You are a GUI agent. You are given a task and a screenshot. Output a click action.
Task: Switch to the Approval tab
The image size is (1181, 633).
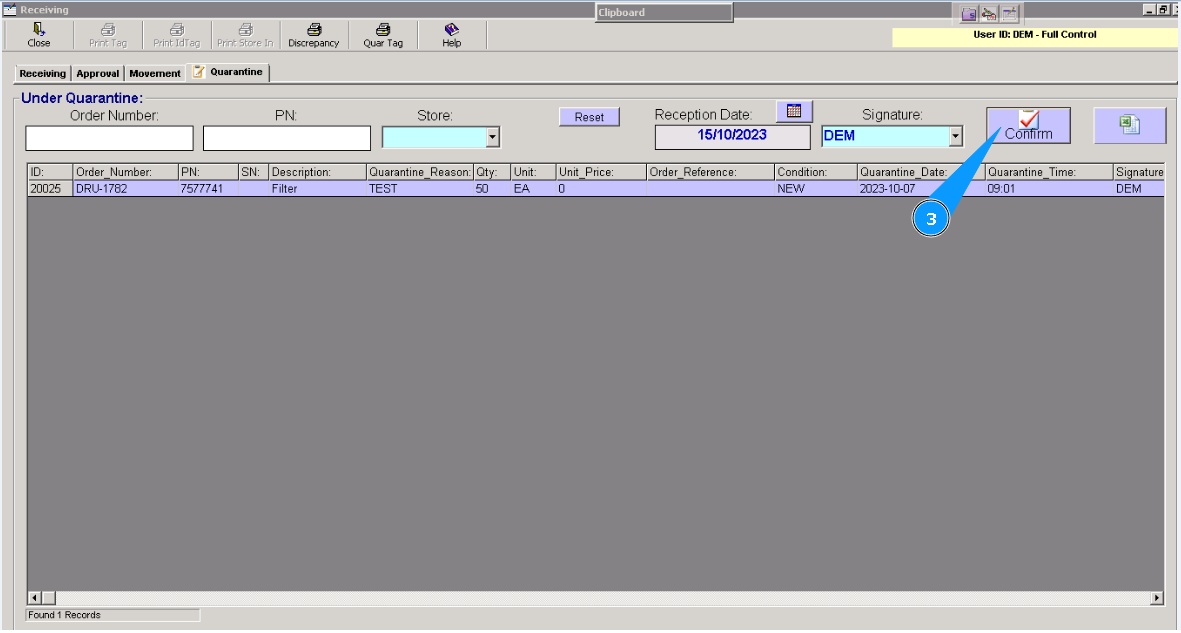coord(97,72)
